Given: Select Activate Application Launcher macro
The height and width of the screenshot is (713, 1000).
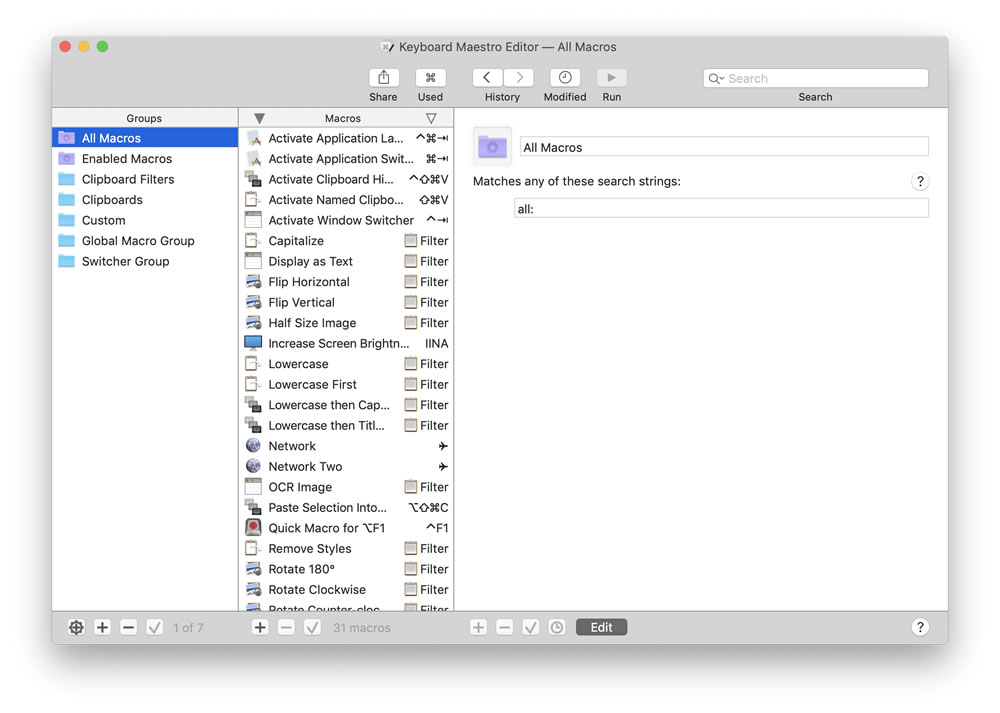Looking at the screenshot, I should coord(346,138).
